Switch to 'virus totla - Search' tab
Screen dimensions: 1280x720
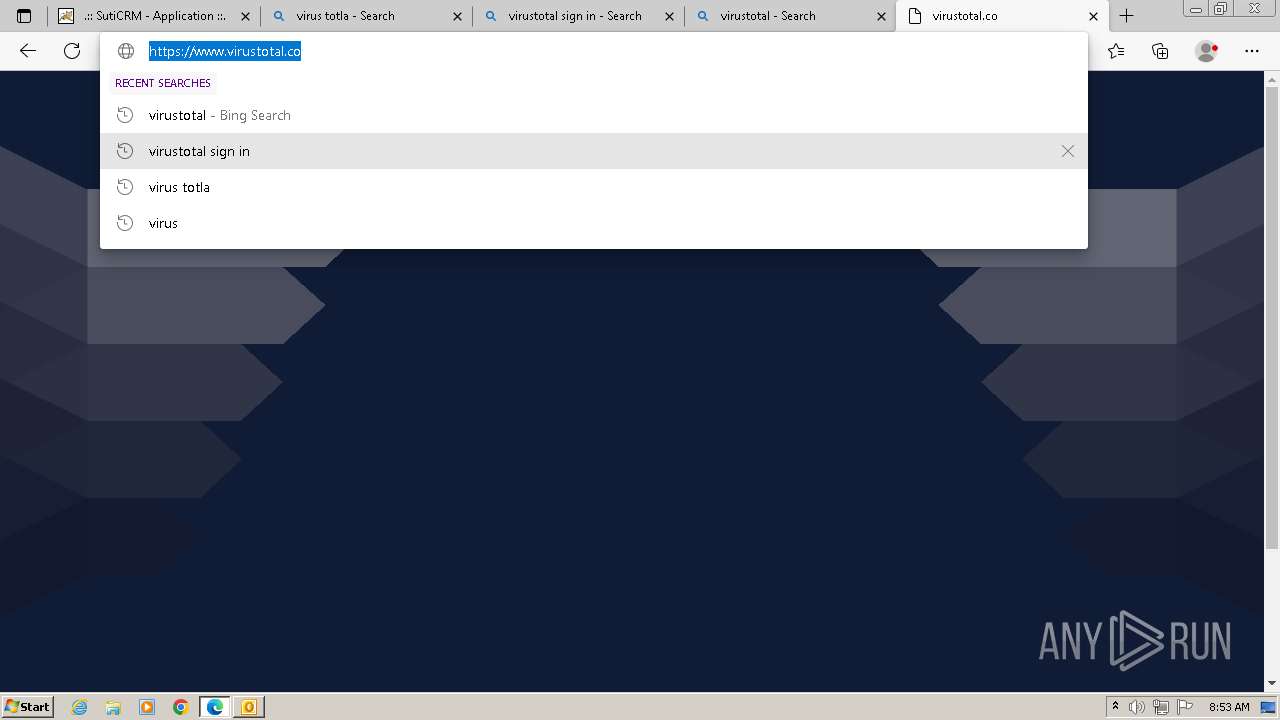pos(366,16)
